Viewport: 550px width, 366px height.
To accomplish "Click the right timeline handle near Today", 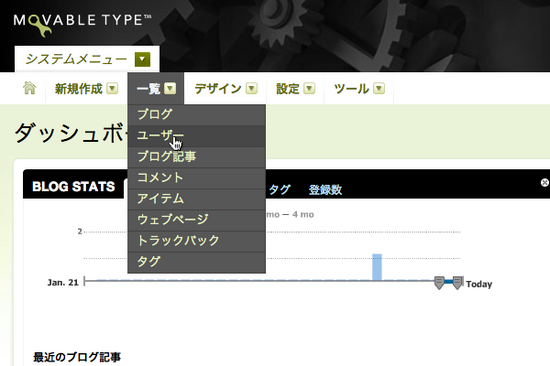I will [457, 282].
